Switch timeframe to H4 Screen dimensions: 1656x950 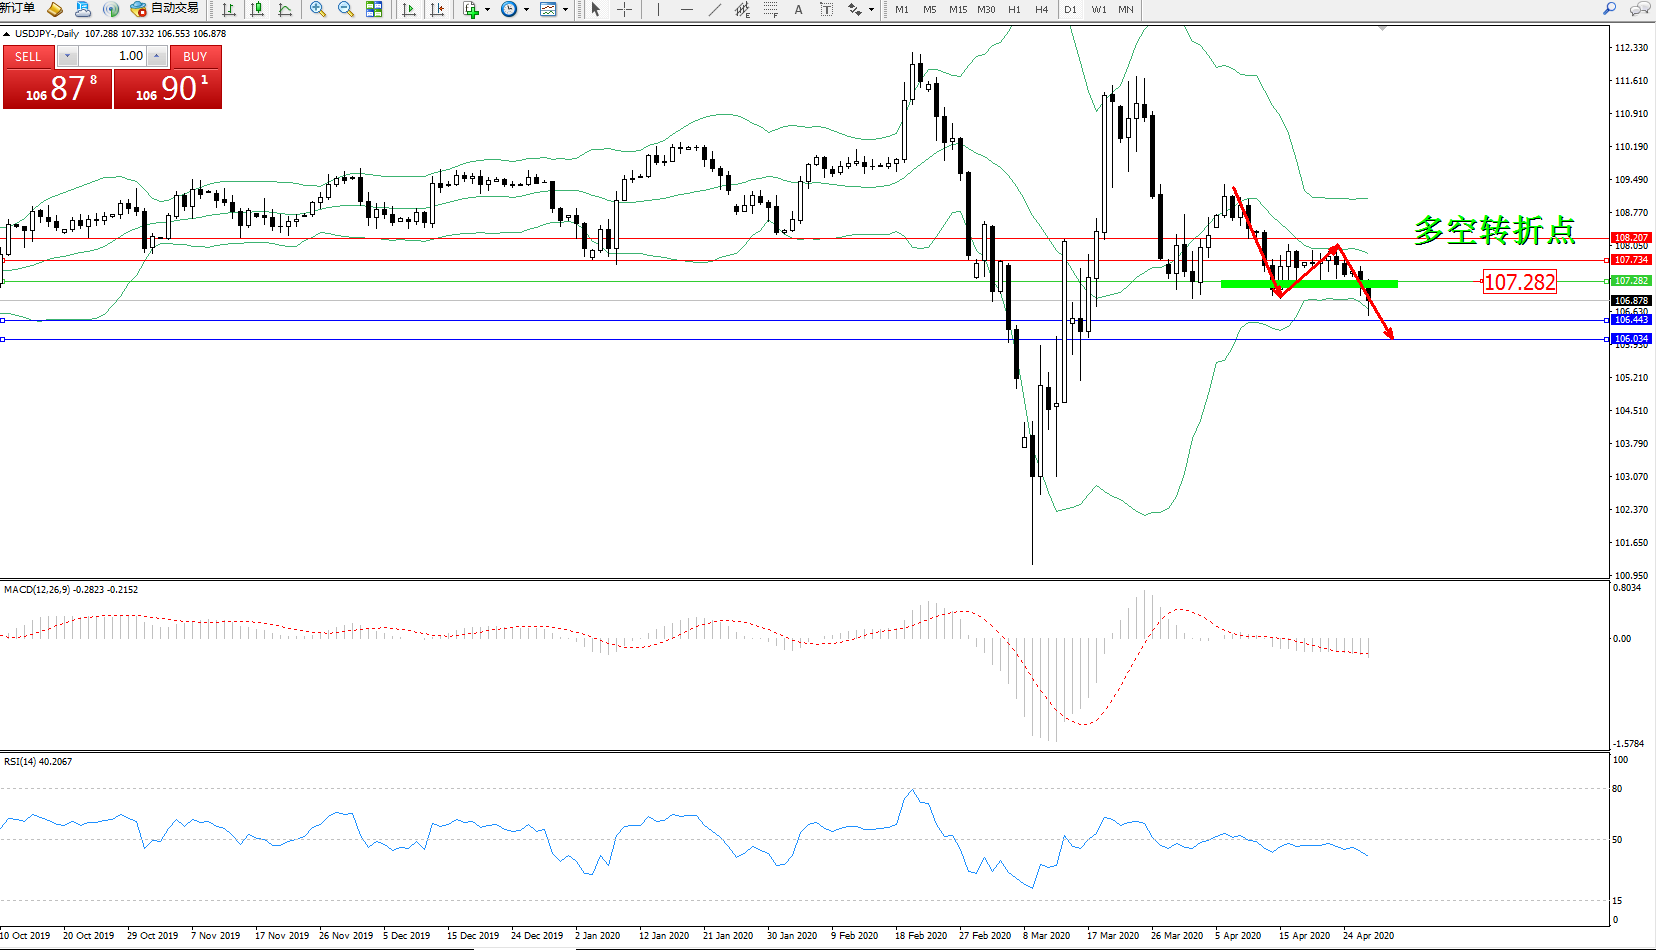point(1041,9)
